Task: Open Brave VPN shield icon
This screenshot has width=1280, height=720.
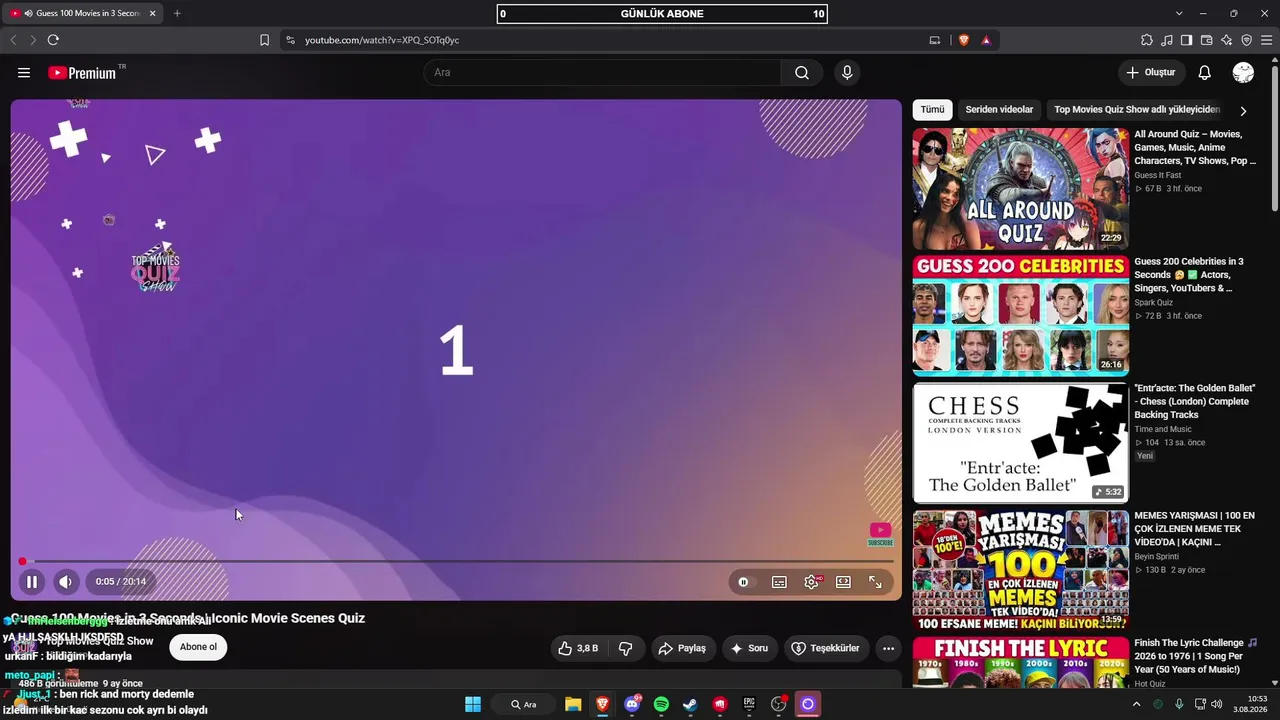Action: [x=1246, y=40]
